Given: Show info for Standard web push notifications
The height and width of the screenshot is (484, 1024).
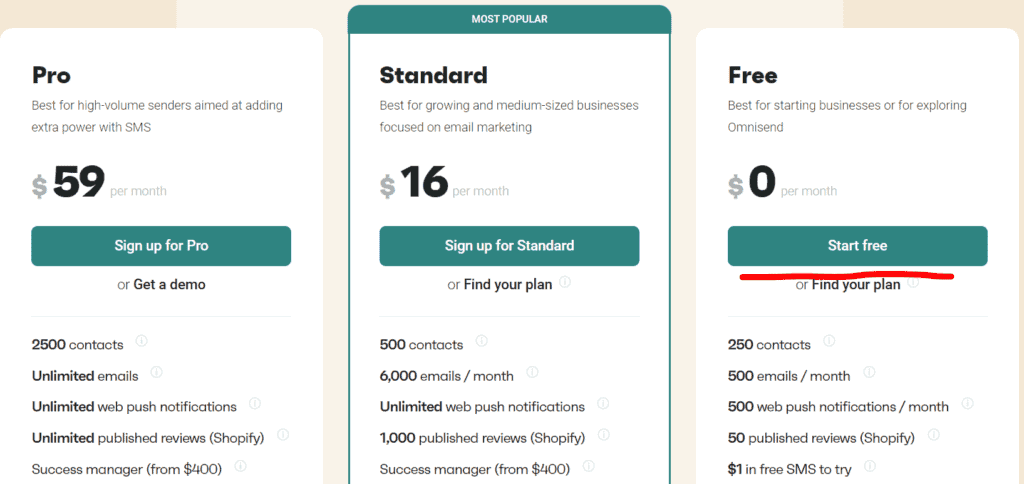Looking at the screenshot, I should [x=603, y=404].
